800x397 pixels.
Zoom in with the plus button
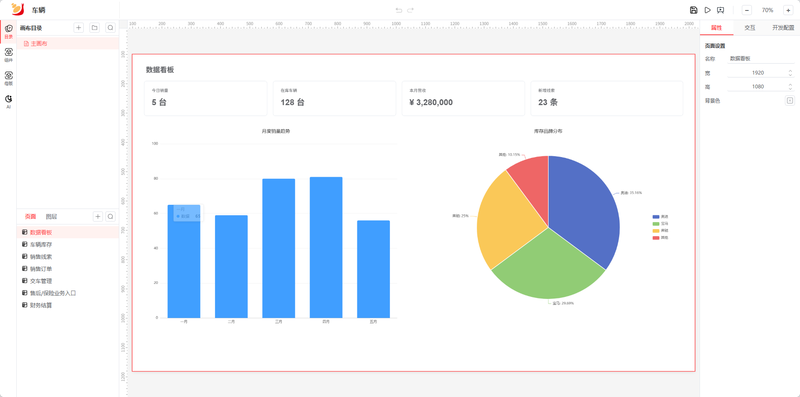point(788,10)
